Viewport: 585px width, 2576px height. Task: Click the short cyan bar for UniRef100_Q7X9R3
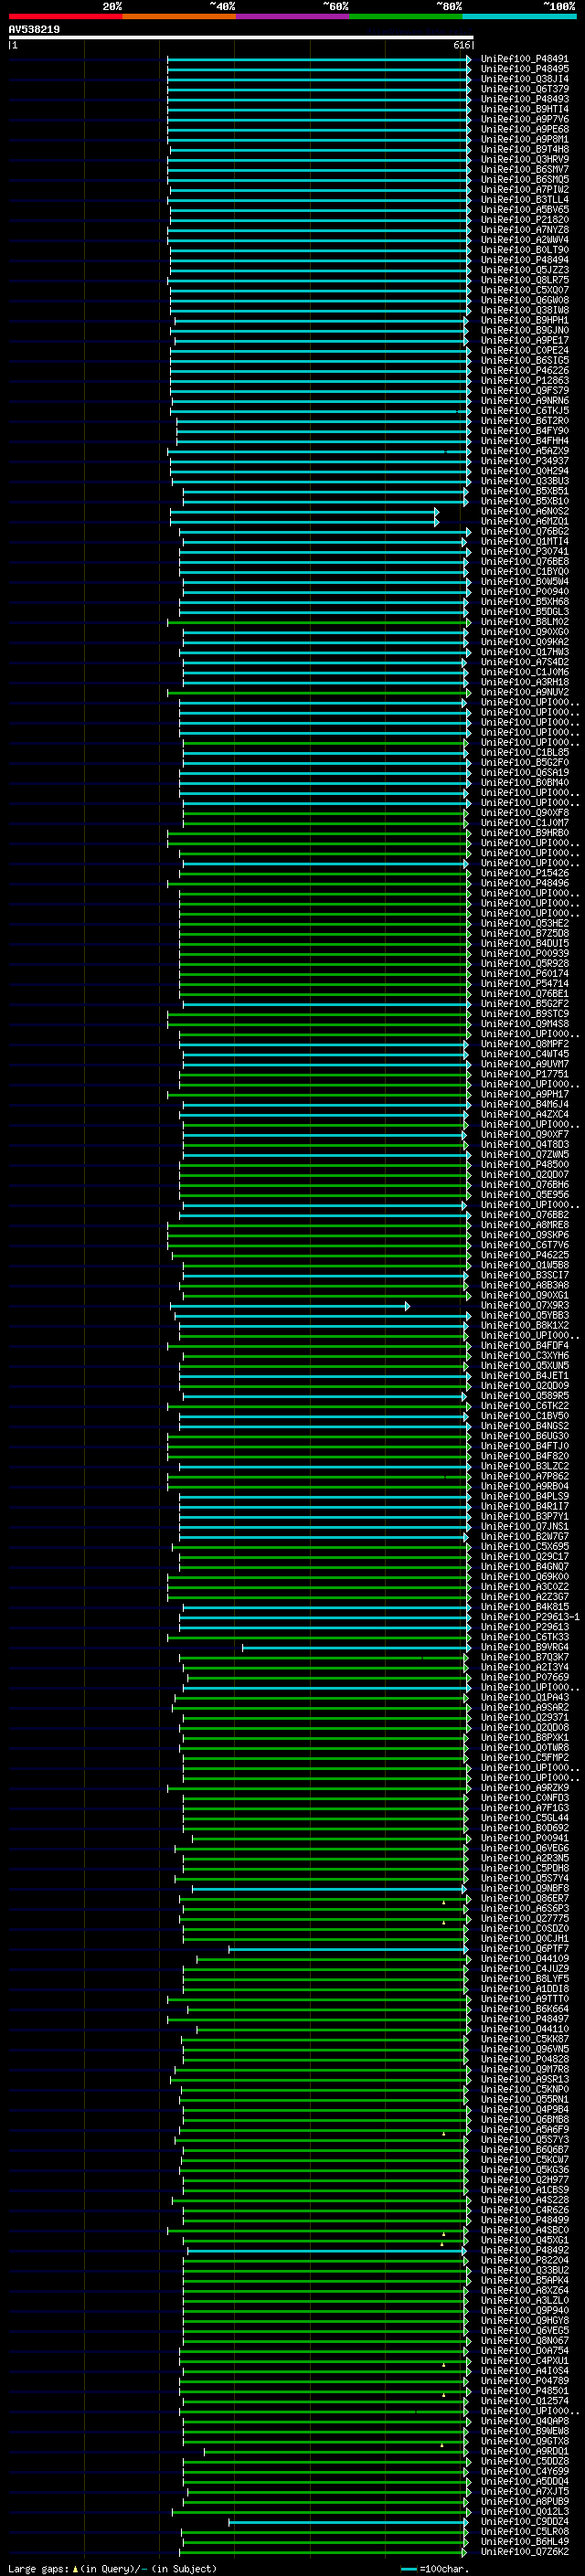289,1306
